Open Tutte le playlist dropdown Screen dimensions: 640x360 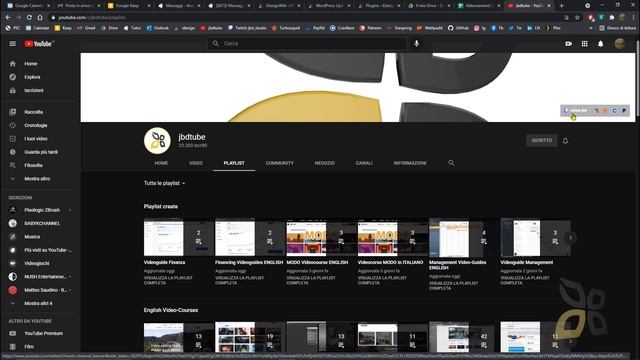164,183
